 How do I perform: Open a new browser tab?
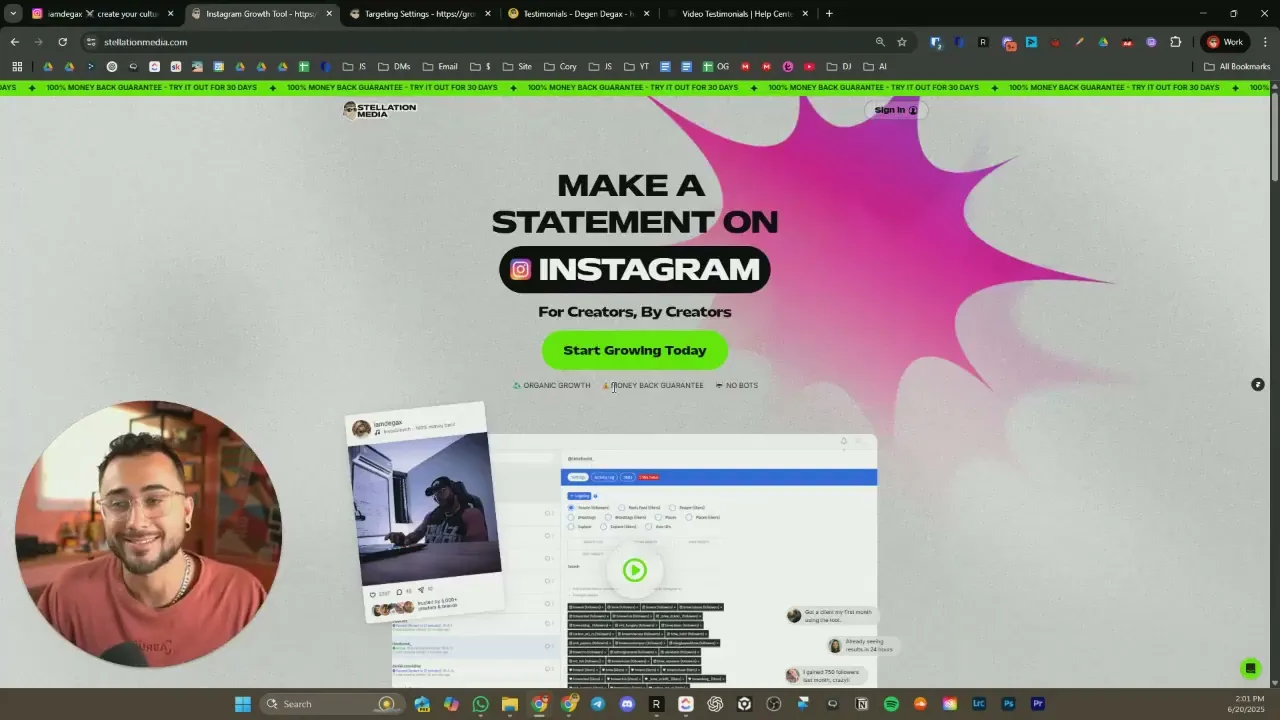tap(829, 14)
